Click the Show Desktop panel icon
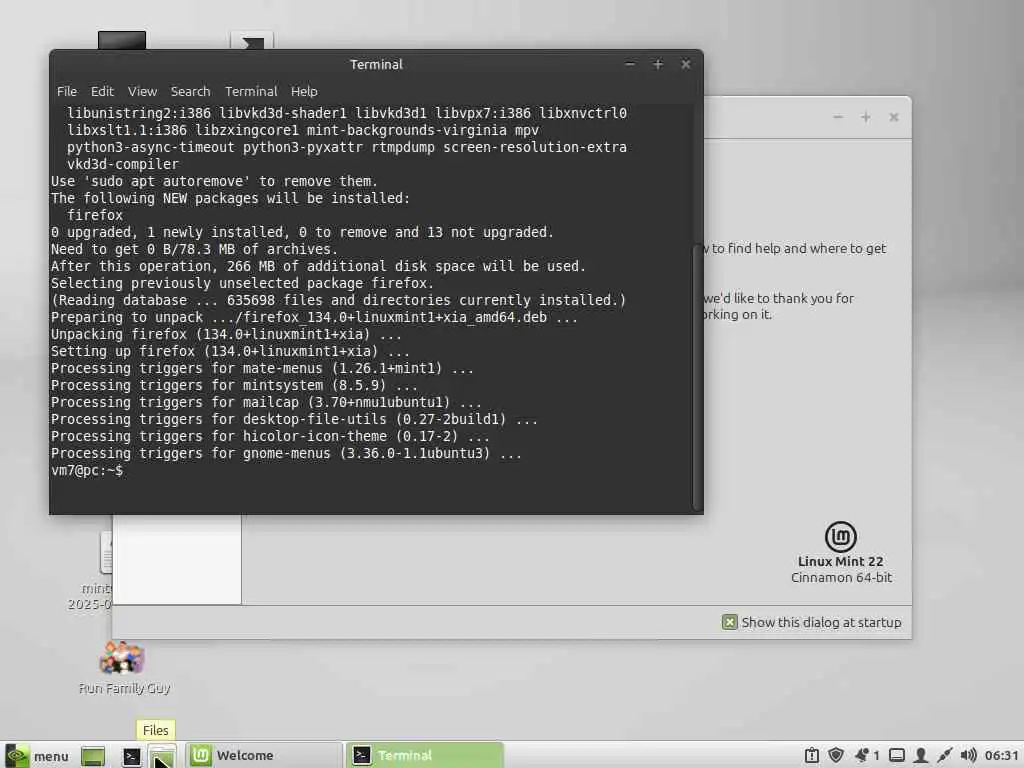The image size is (1024, 768). (93, 756)
